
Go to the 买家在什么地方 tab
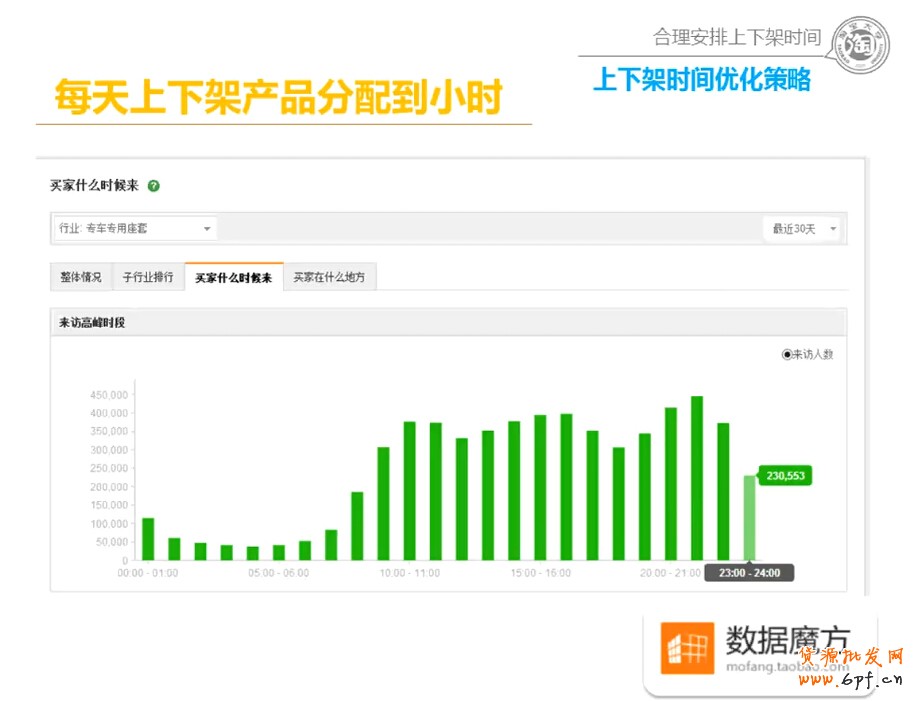coord(330,277)
